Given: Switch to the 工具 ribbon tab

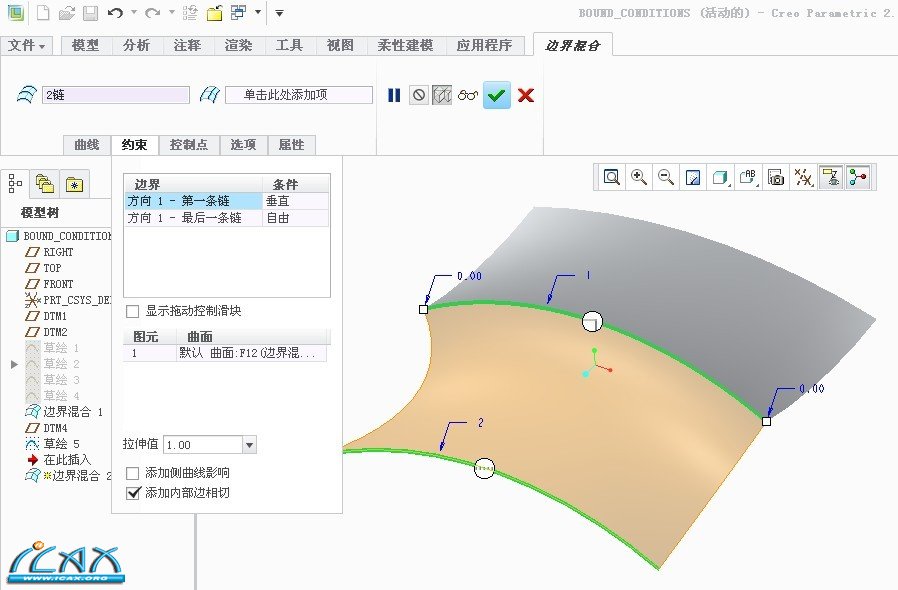Looking at the screenshot, I should click(289, 45).
